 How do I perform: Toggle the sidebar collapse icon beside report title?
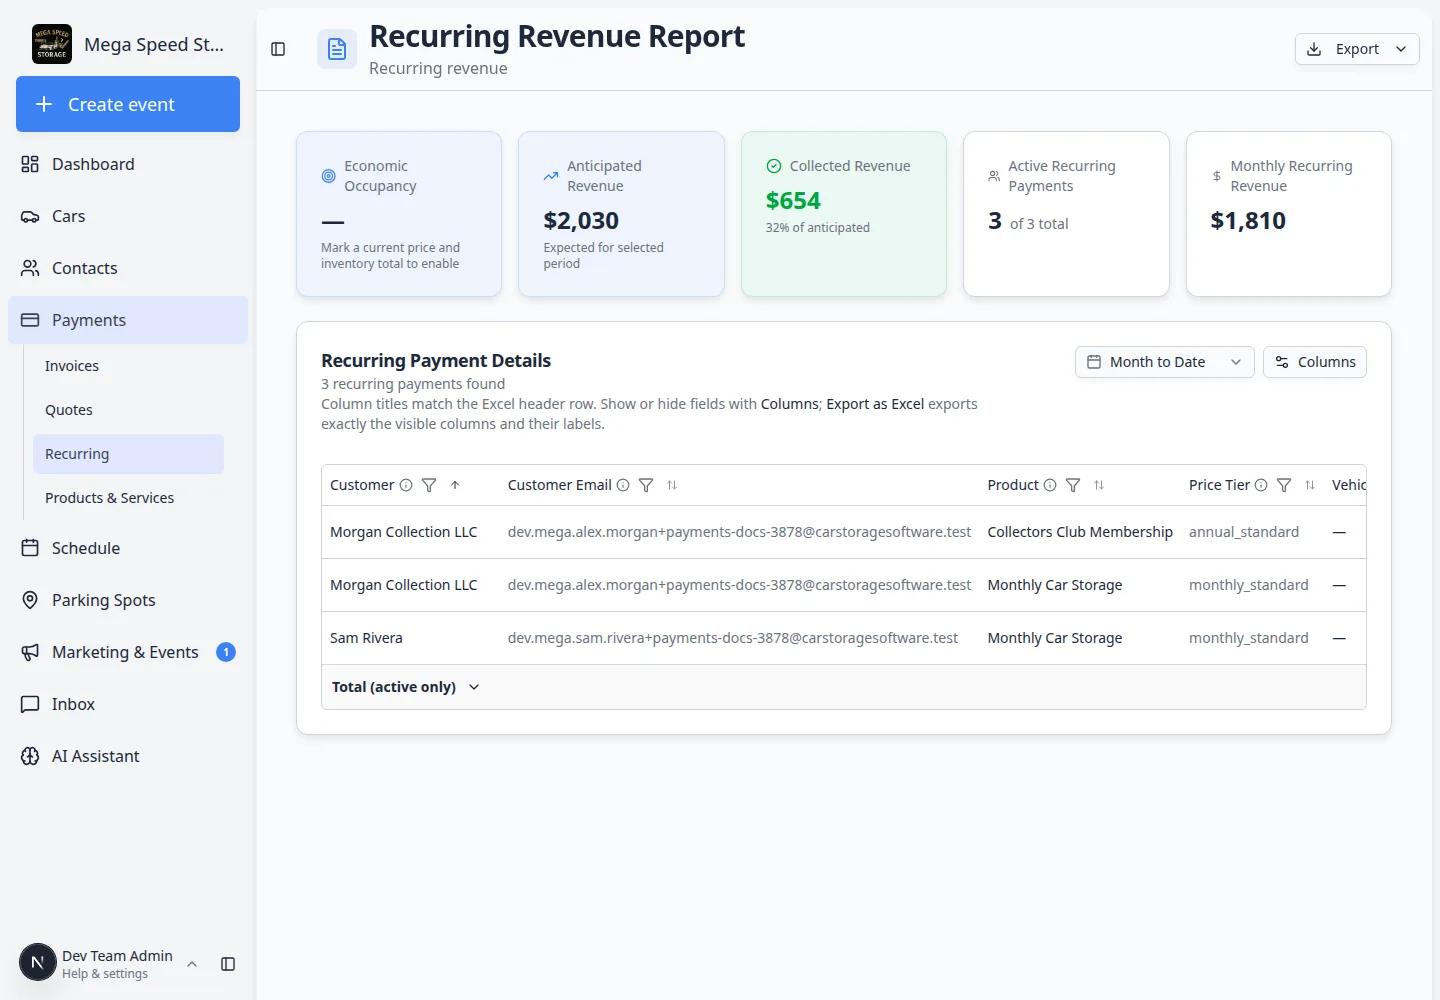pyautogui.click(x=278, y=49)
